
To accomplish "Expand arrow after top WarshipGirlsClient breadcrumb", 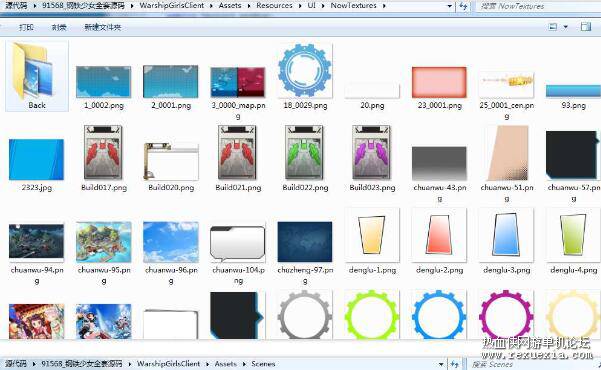I will pyautogui.click(x=212, y=6).
